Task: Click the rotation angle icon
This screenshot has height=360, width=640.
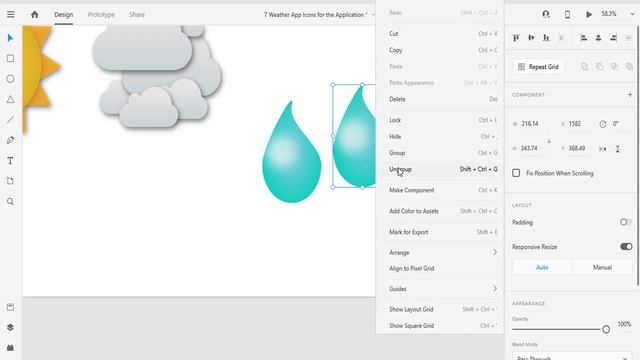Action: [603, 124]
